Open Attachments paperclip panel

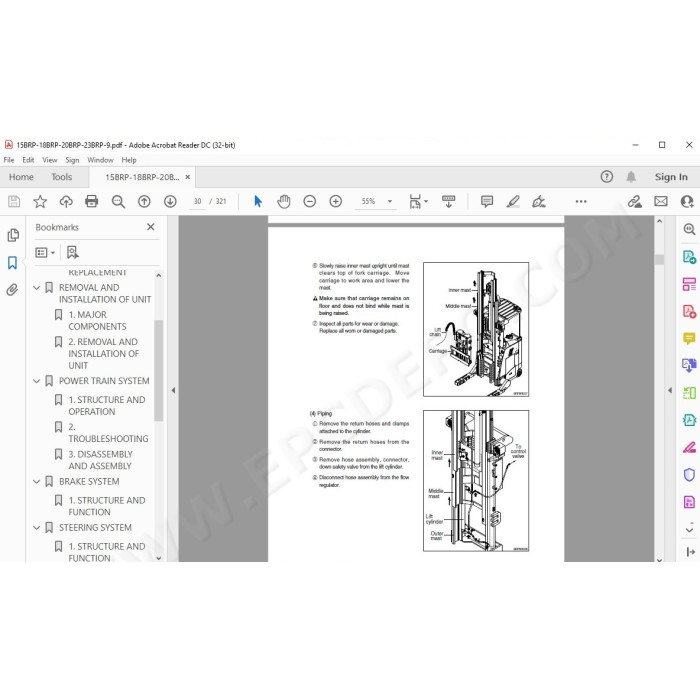click(12, 290)
